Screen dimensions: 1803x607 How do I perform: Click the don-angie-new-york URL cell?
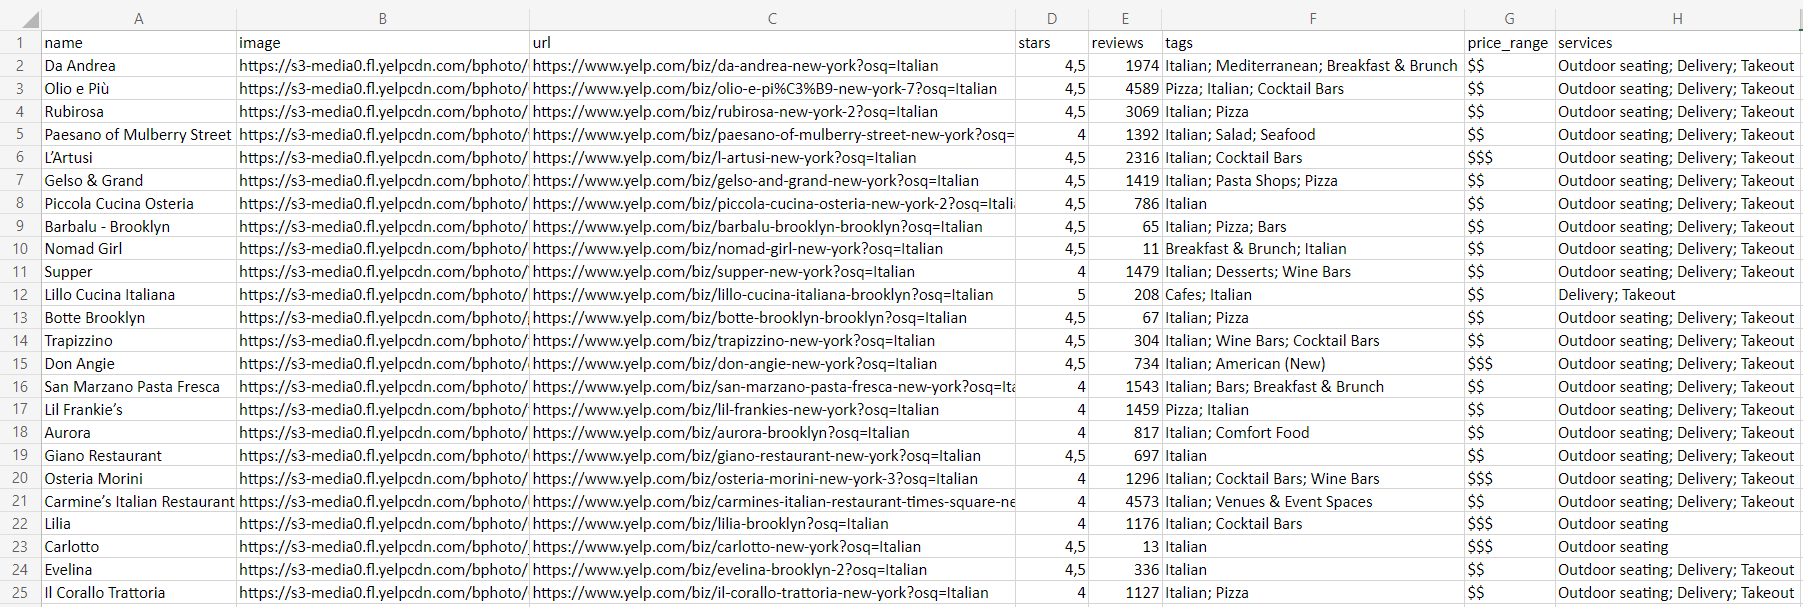click(x=772, y=364)
